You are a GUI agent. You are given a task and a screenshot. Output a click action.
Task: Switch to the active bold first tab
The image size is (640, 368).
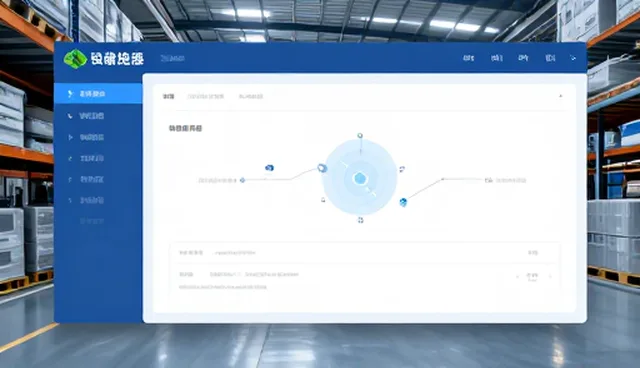click(169, 96)
